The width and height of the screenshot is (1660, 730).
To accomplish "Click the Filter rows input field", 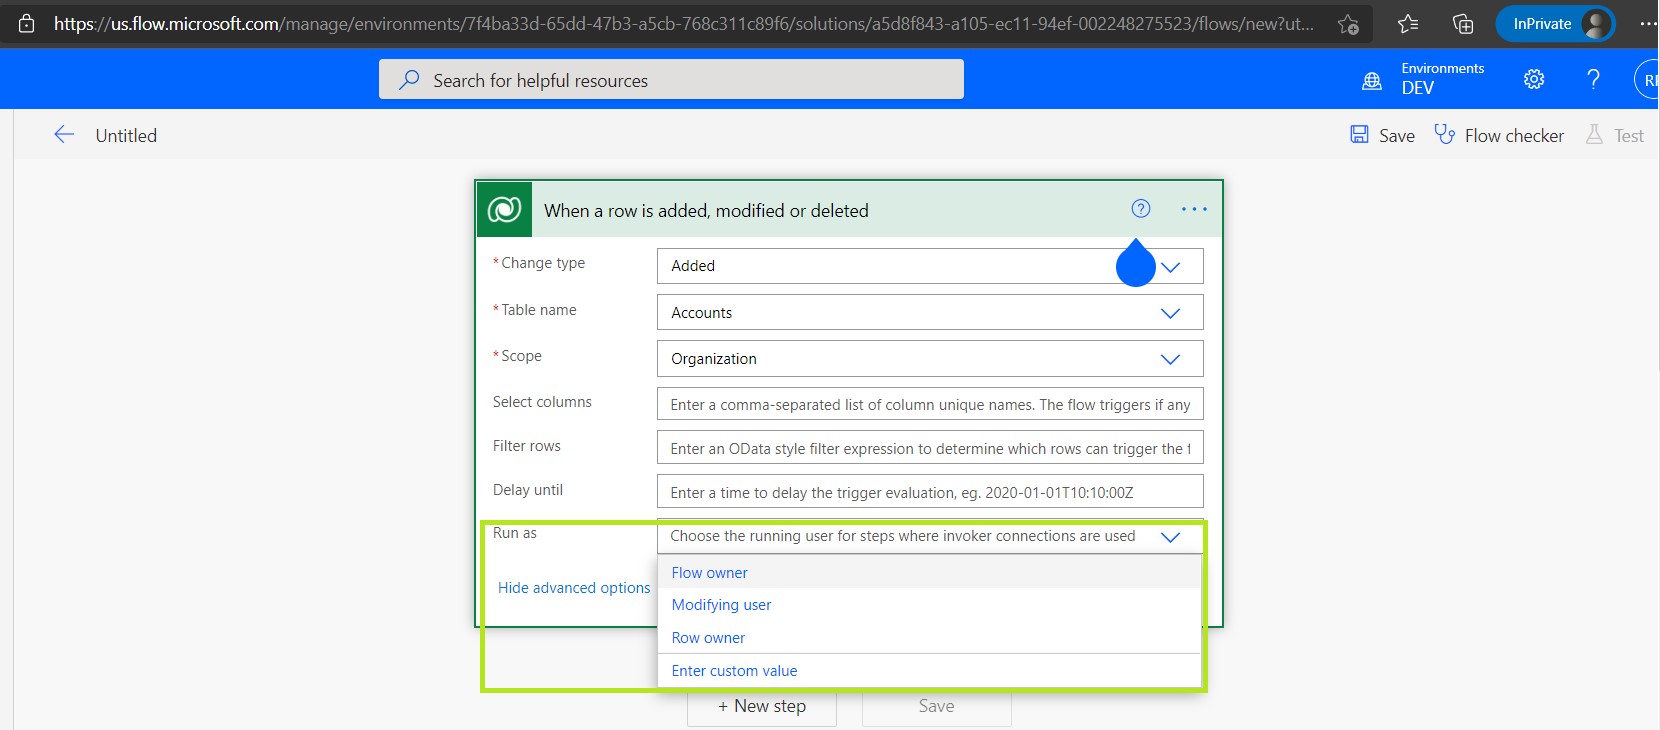I will (930, 448).
